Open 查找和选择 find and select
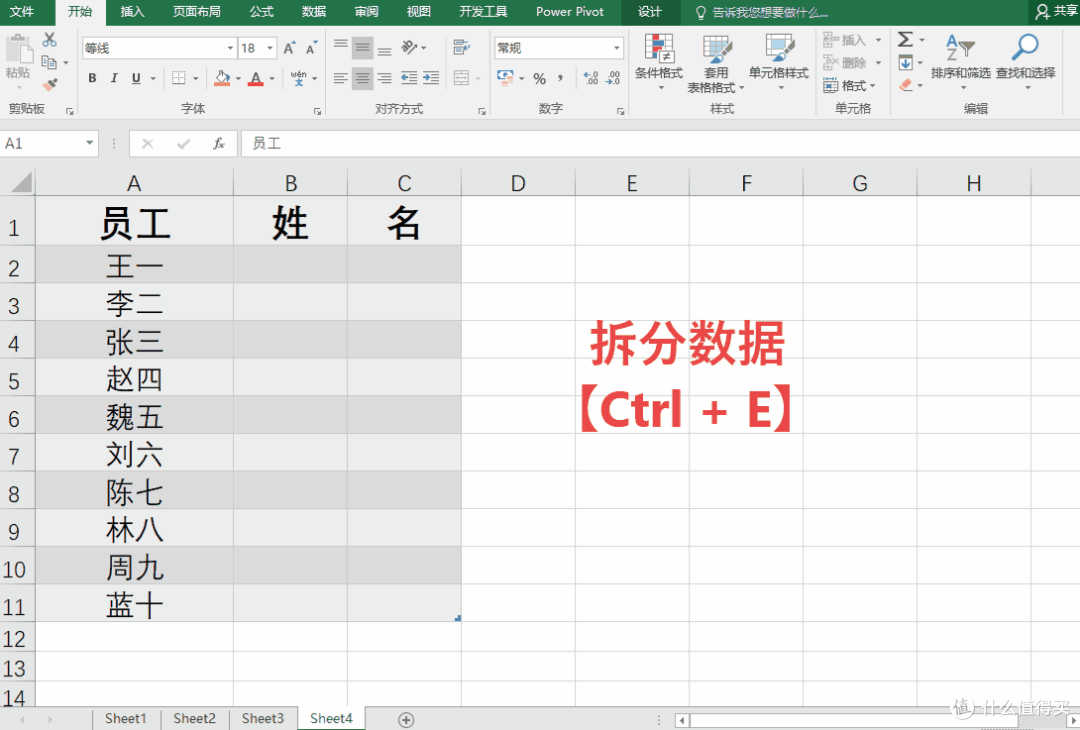 [1025, 61]
